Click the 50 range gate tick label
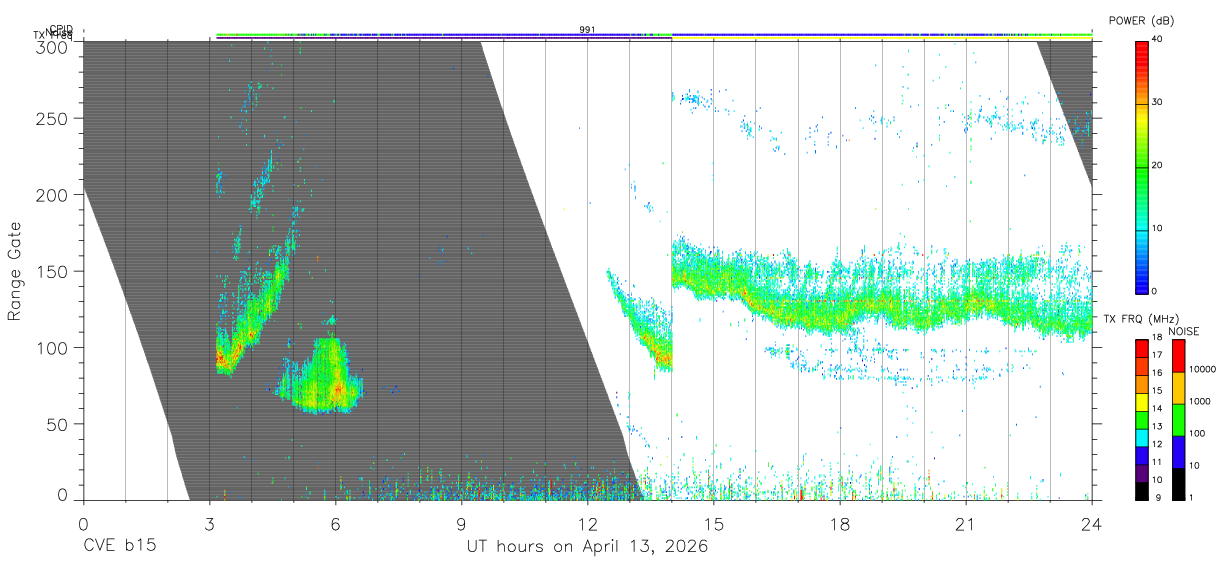Viewport: 1228px width, 567px height. [58, 424]
